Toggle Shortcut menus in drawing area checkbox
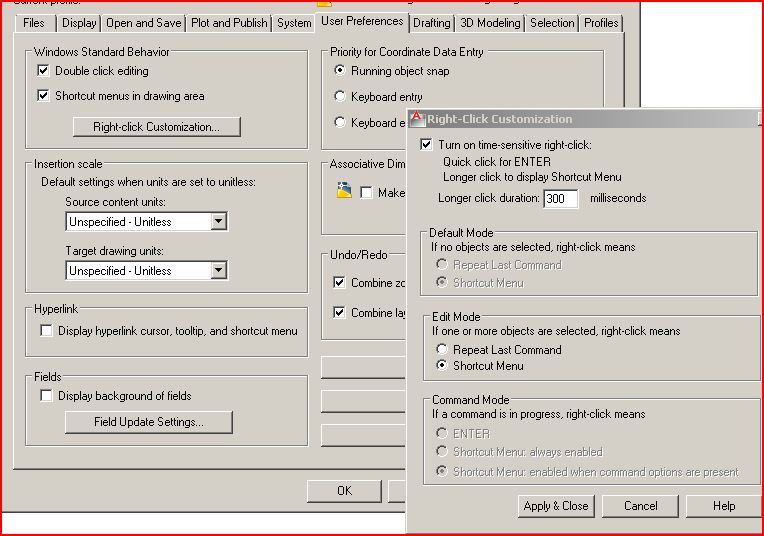The width and height of the screenshot is (764, 536). coord(43,95)
